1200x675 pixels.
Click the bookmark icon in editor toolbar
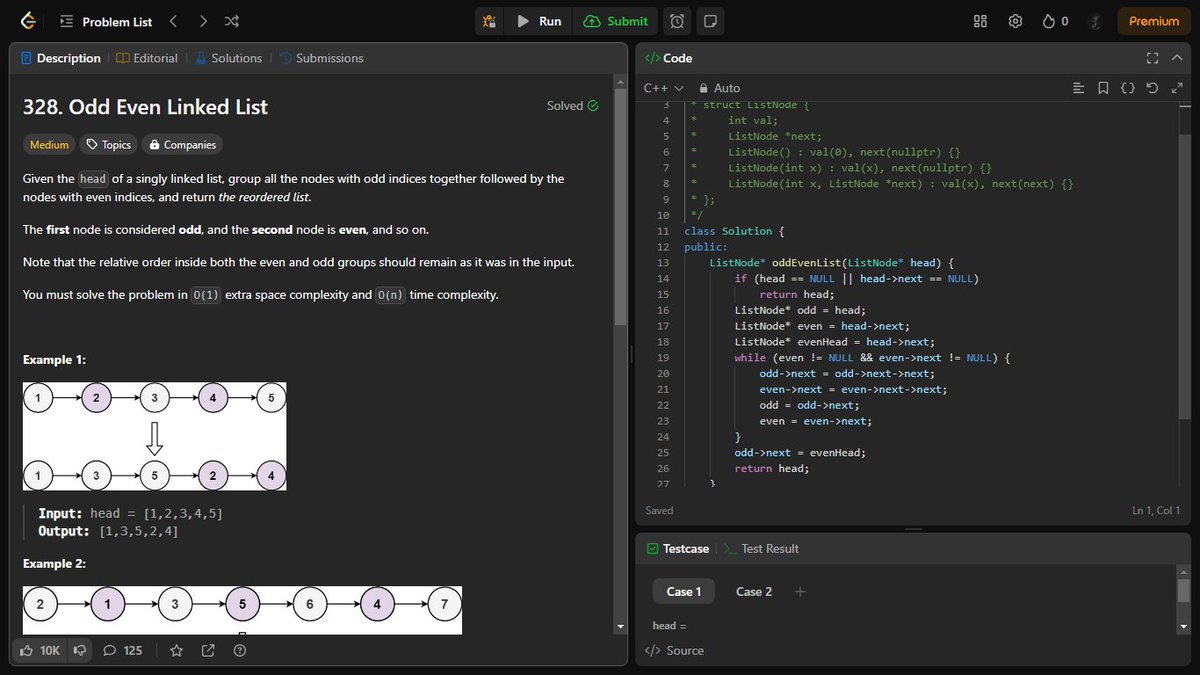pyautogui.click(x=1103, y=88)
